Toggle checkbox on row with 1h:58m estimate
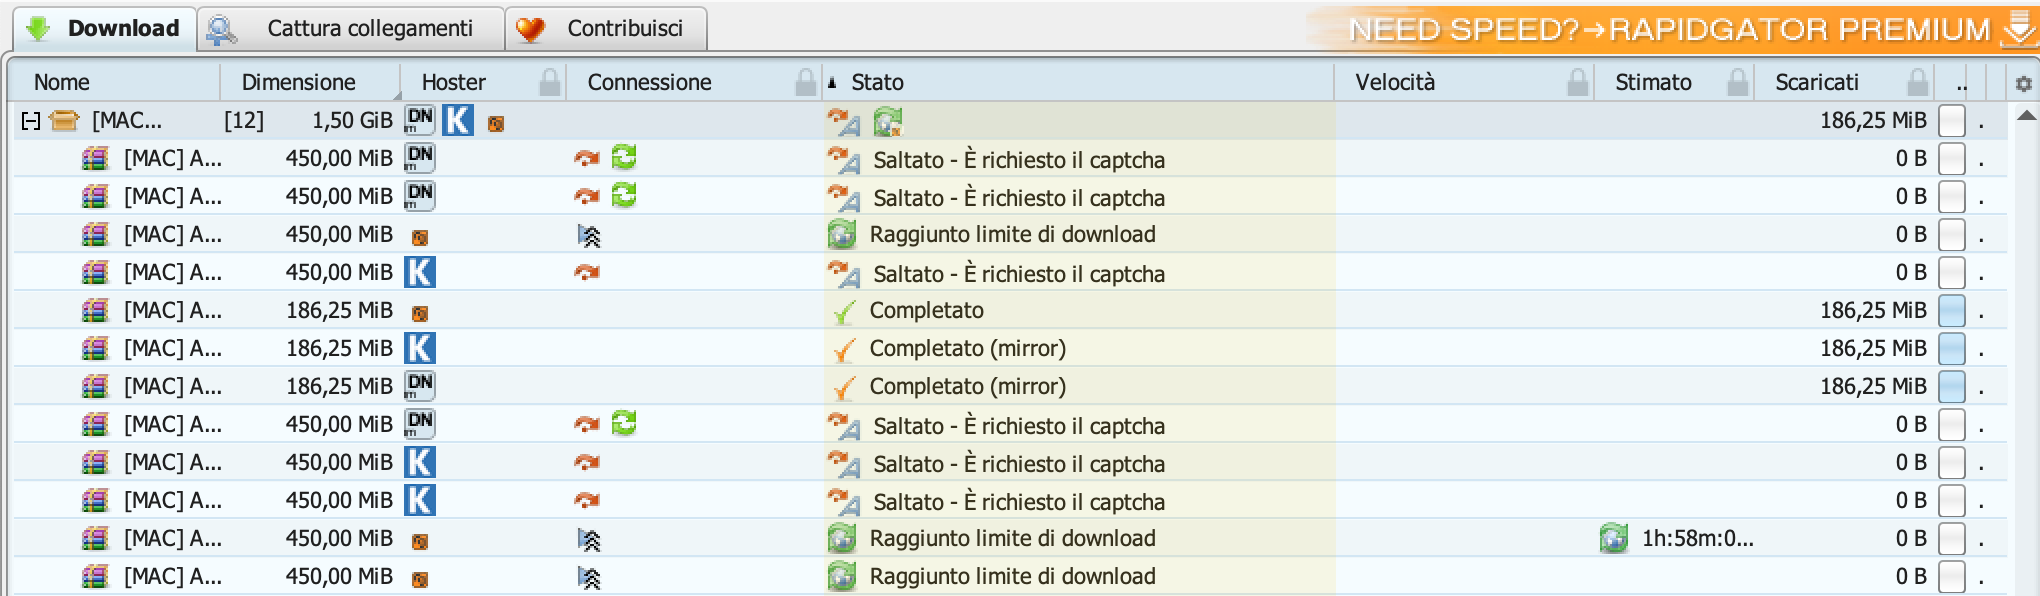Image resolution: width=2040 pixels, height=596 pixels. click(x=1951, y=539)
